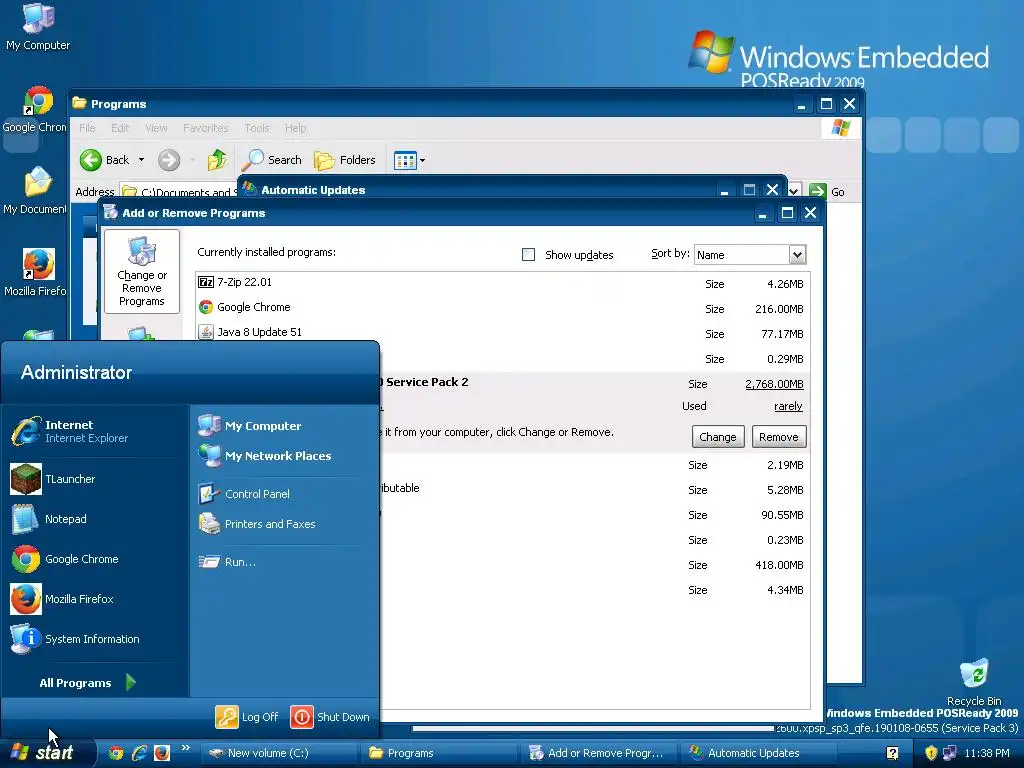The width and height of the screenshot is (1024, 768).
Task: Expand the Quick Launch overflow chevron
Action: (x=186, y=748)
